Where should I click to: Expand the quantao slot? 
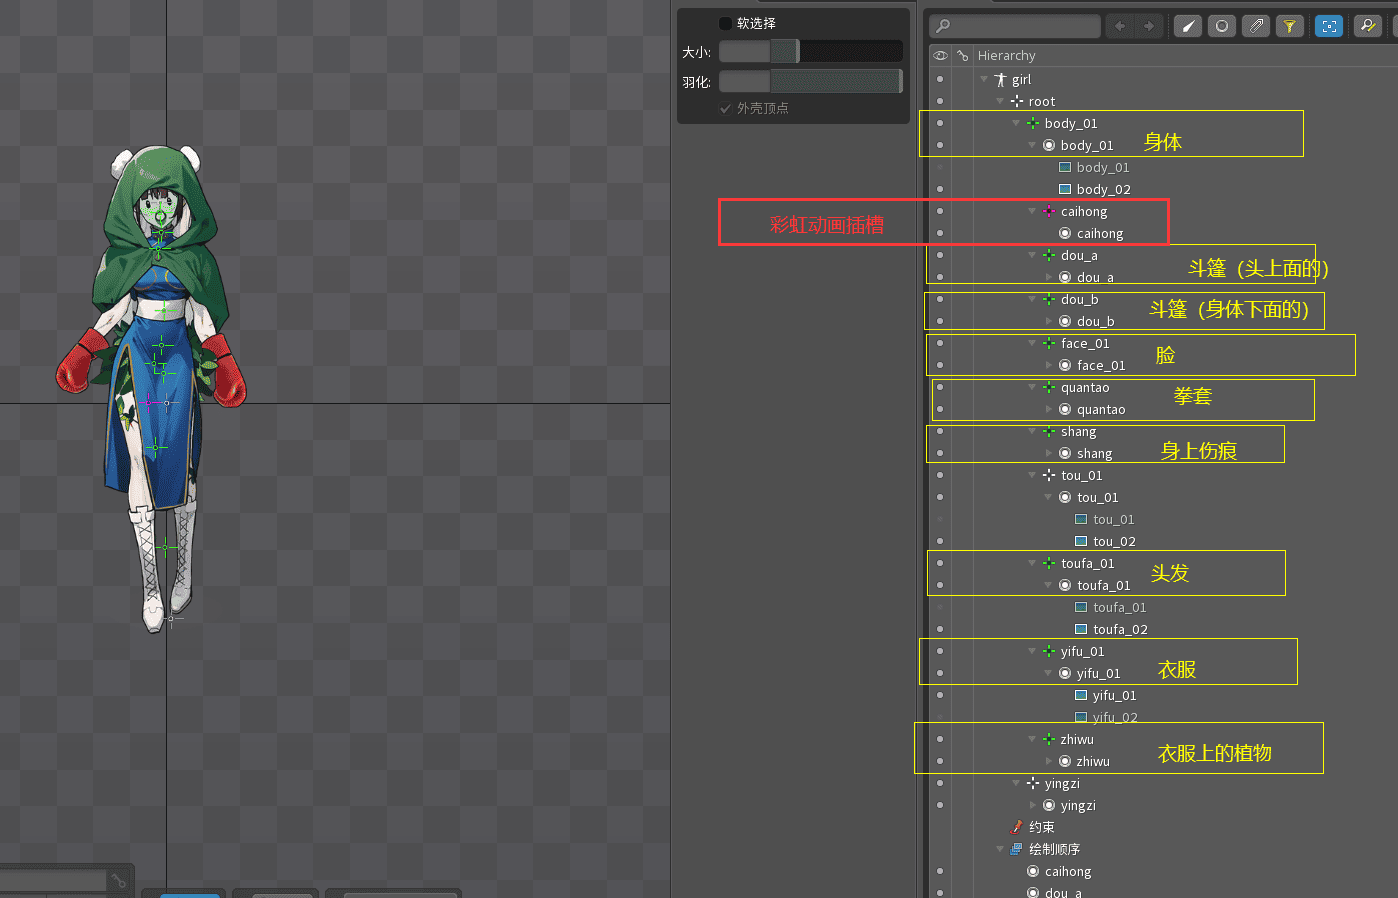point(1049,409)
